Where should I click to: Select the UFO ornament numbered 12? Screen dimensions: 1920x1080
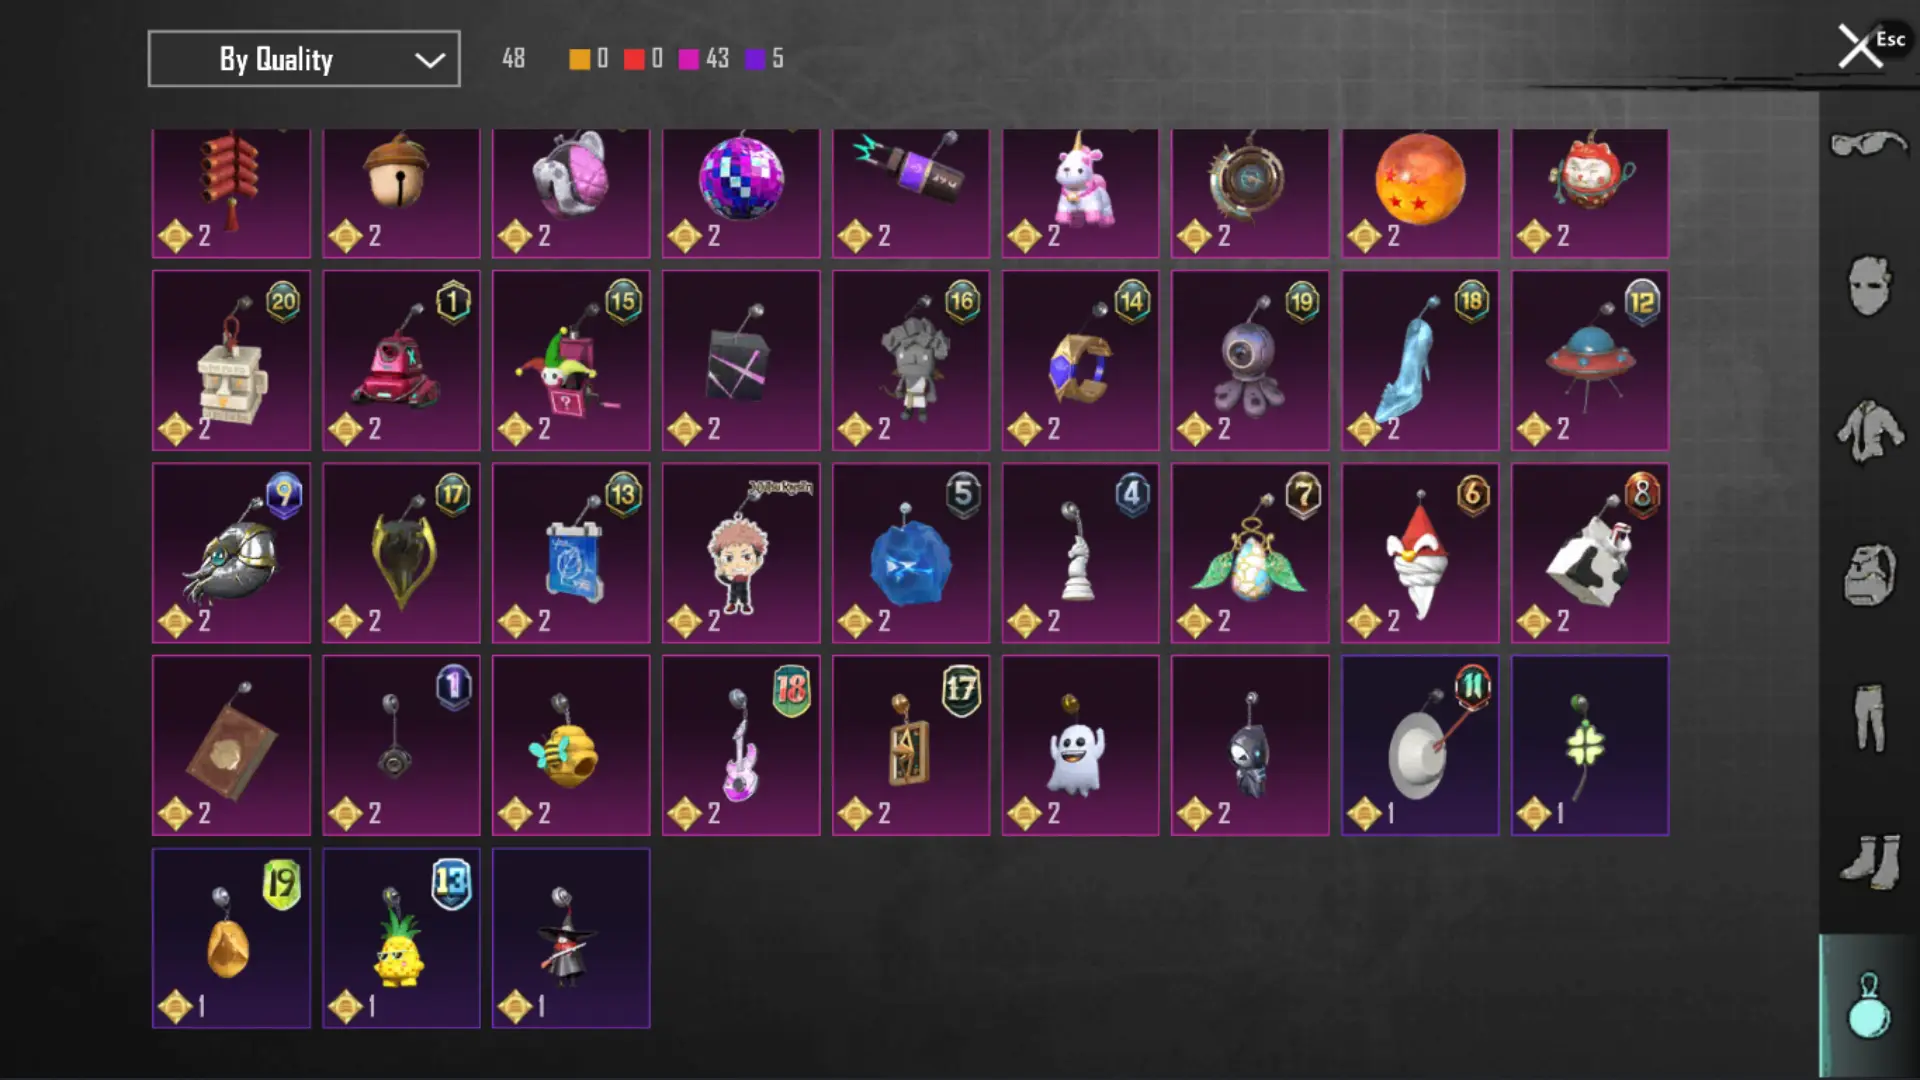pyautogui.click(x=1590, y=360)
